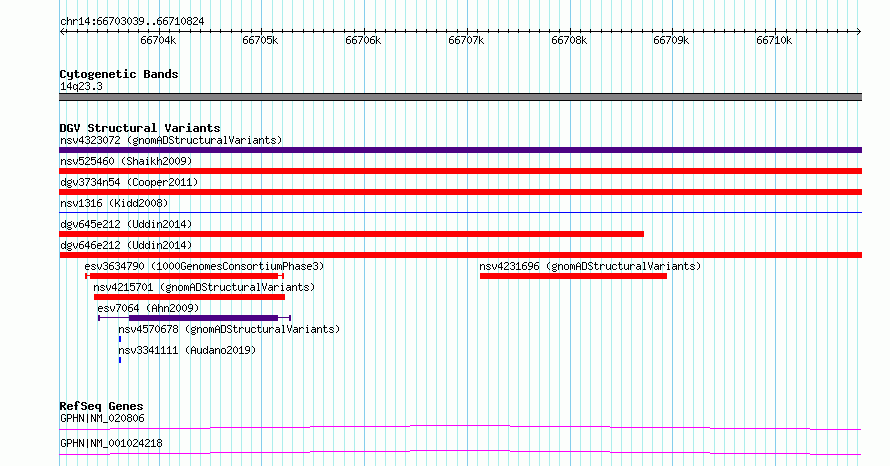This screenshot has width=890, height=466.
Task: Click esv3634790 1000GenomesConsortiumPhase3 label
Action: pos(204,266)
